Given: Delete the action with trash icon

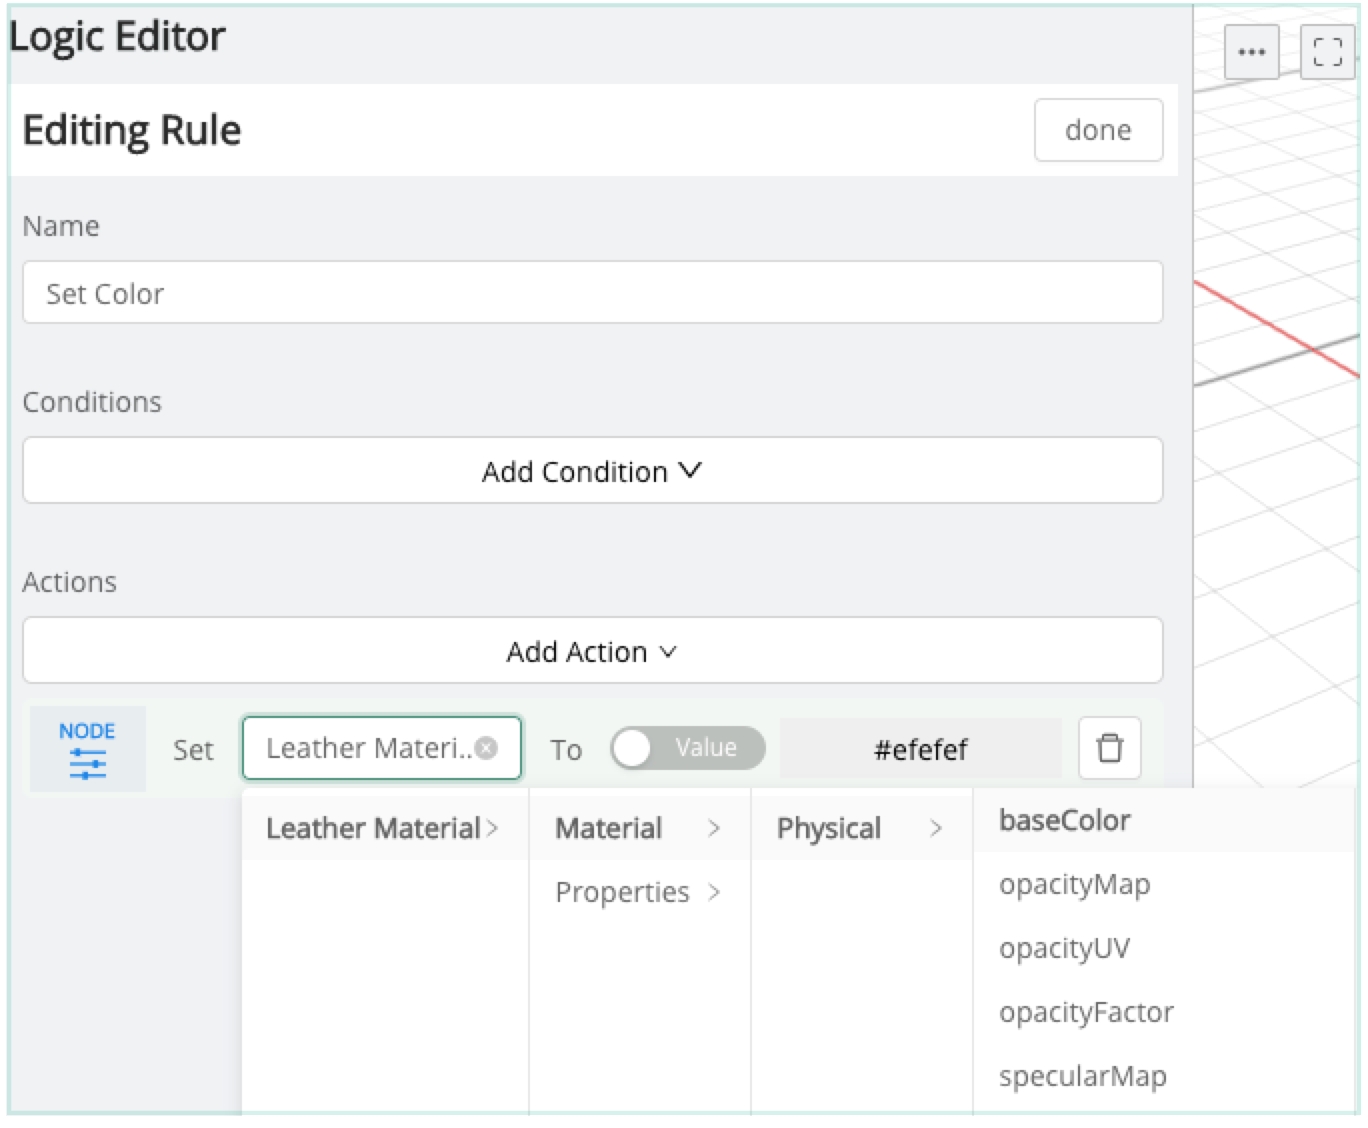Looking at the screenshot, I should tap(1109, 748).
